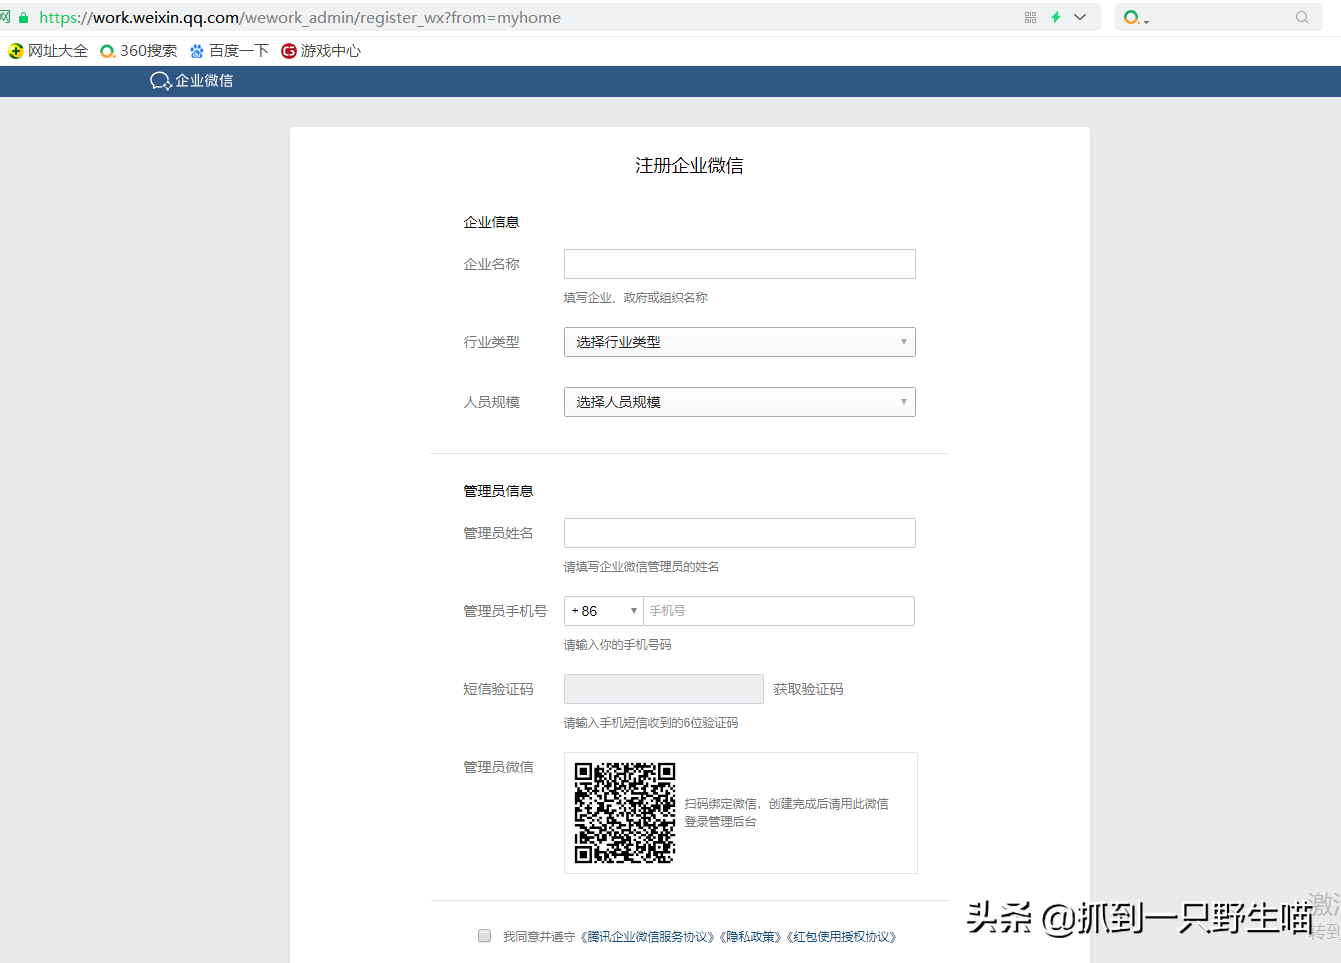
Task: Click the 手机号 input field
Action: pos(779,611)
